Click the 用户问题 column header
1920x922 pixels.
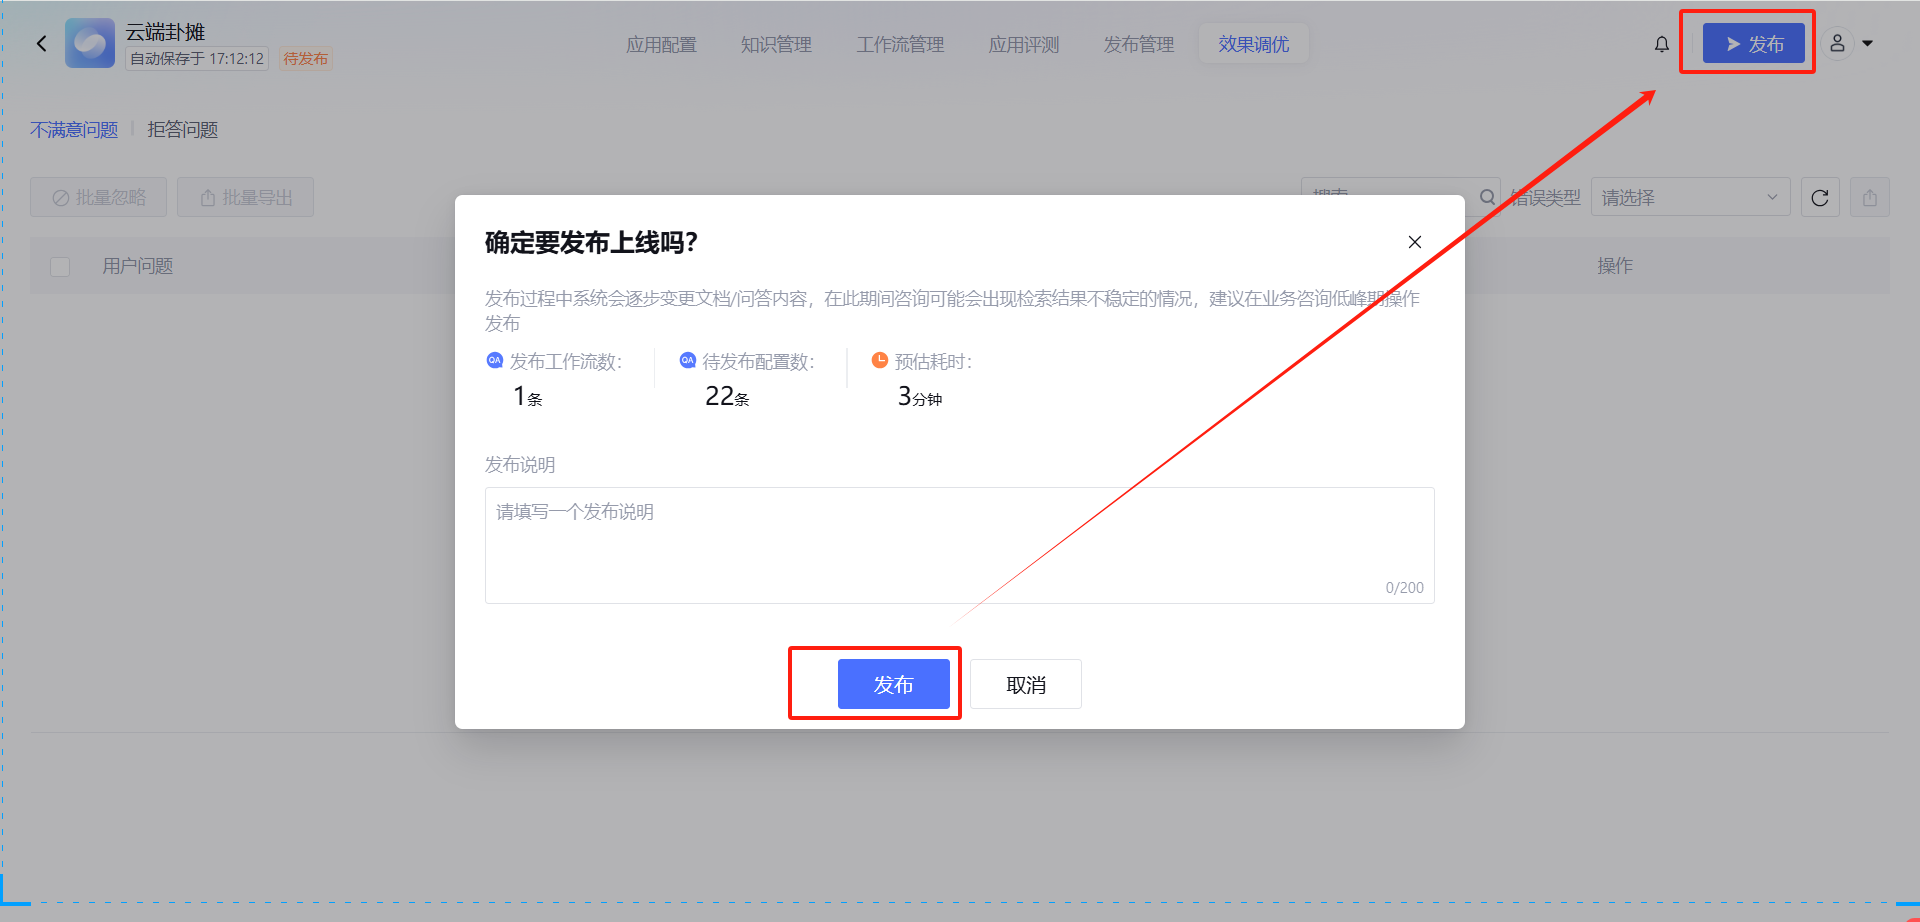pyautogui.click(x=138, y=266)
